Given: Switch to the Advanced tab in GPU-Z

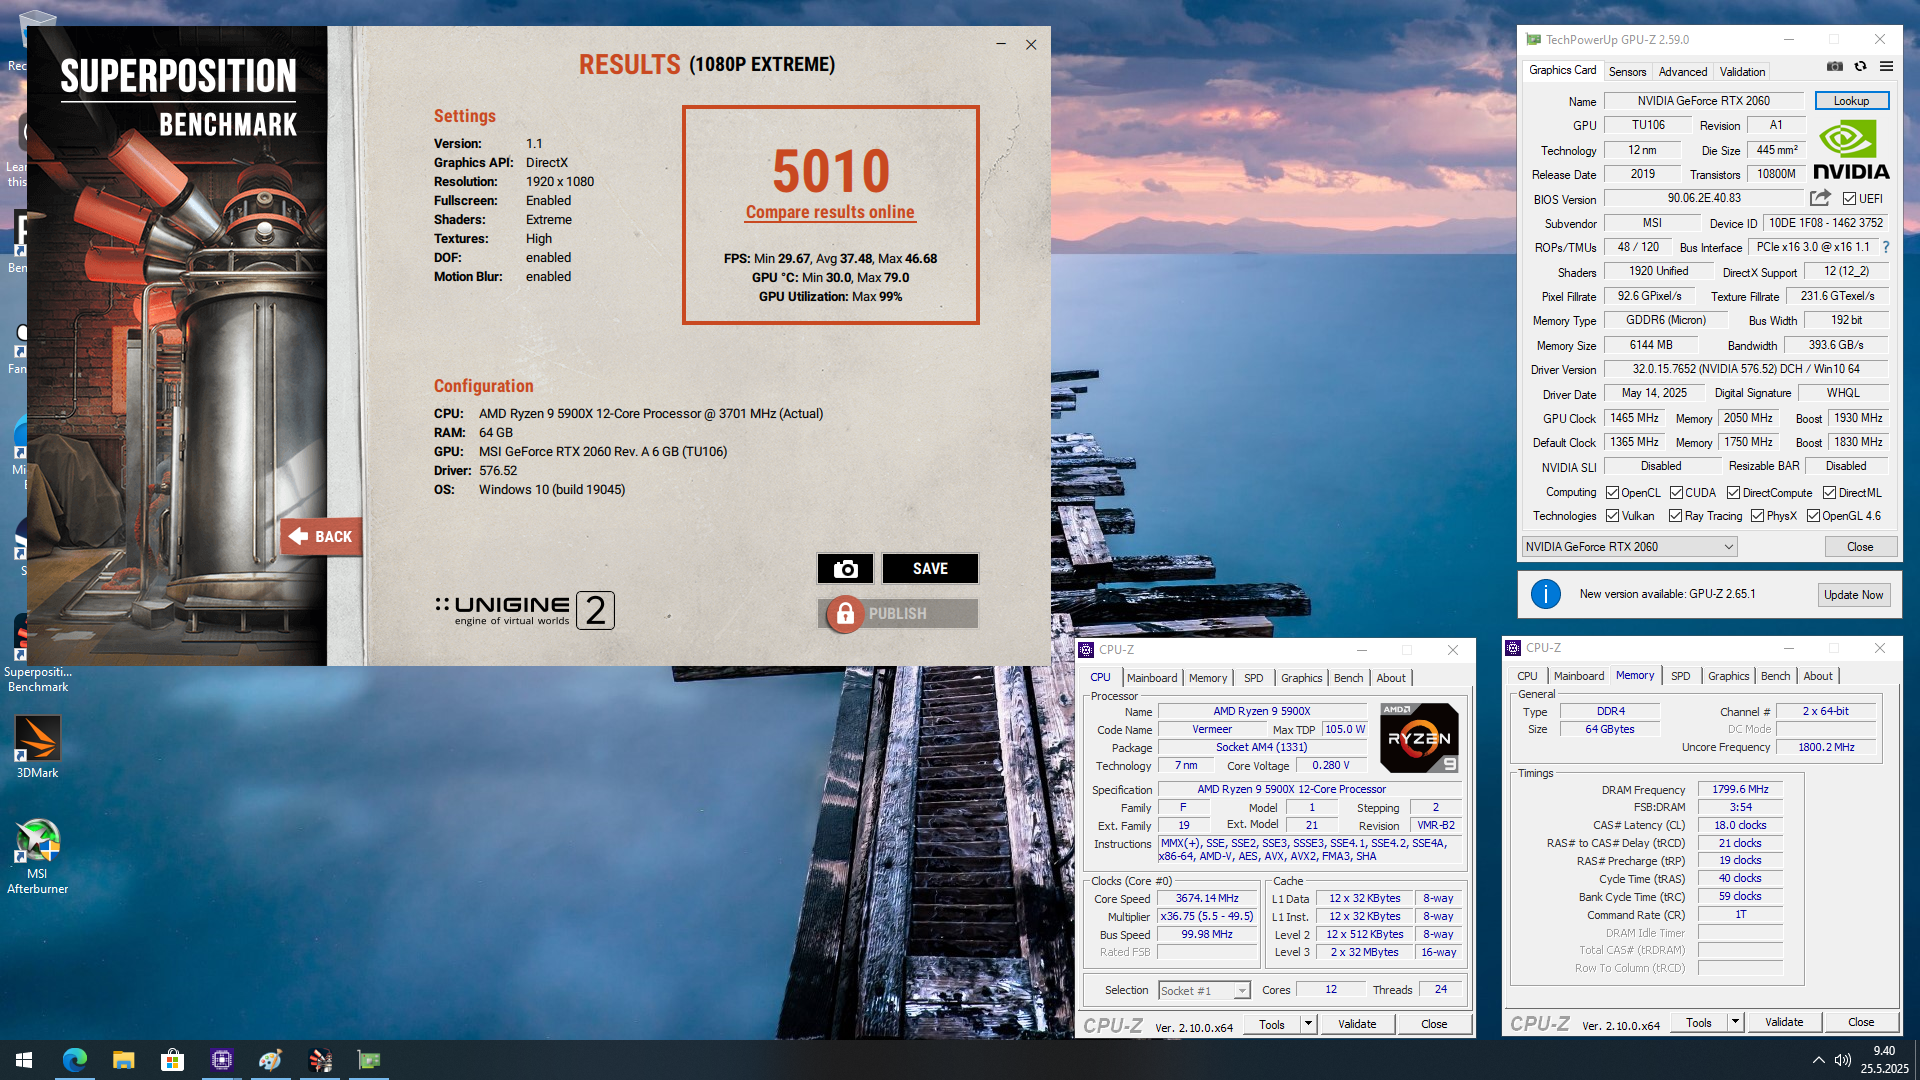Looking at the screenshot, I should (1683, 72).
